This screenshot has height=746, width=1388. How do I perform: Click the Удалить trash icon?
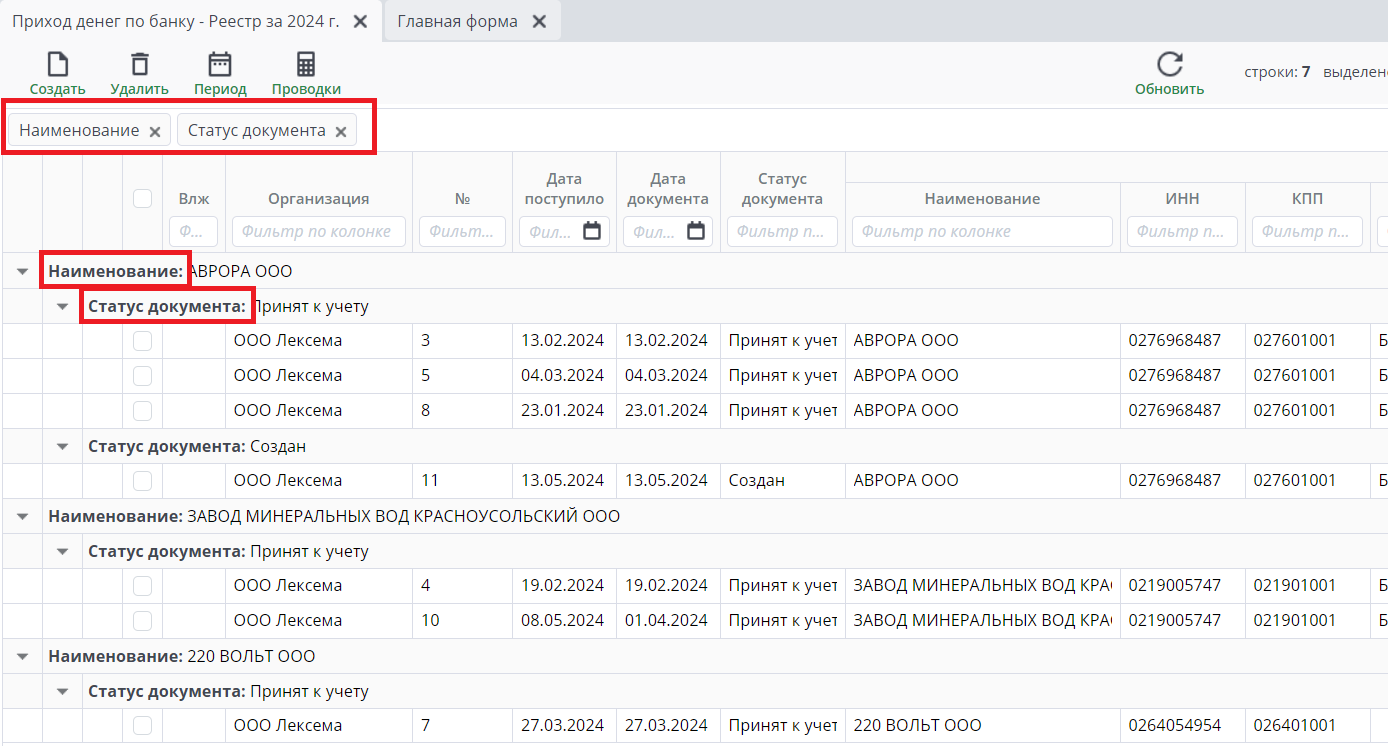[x=140, y=65]
